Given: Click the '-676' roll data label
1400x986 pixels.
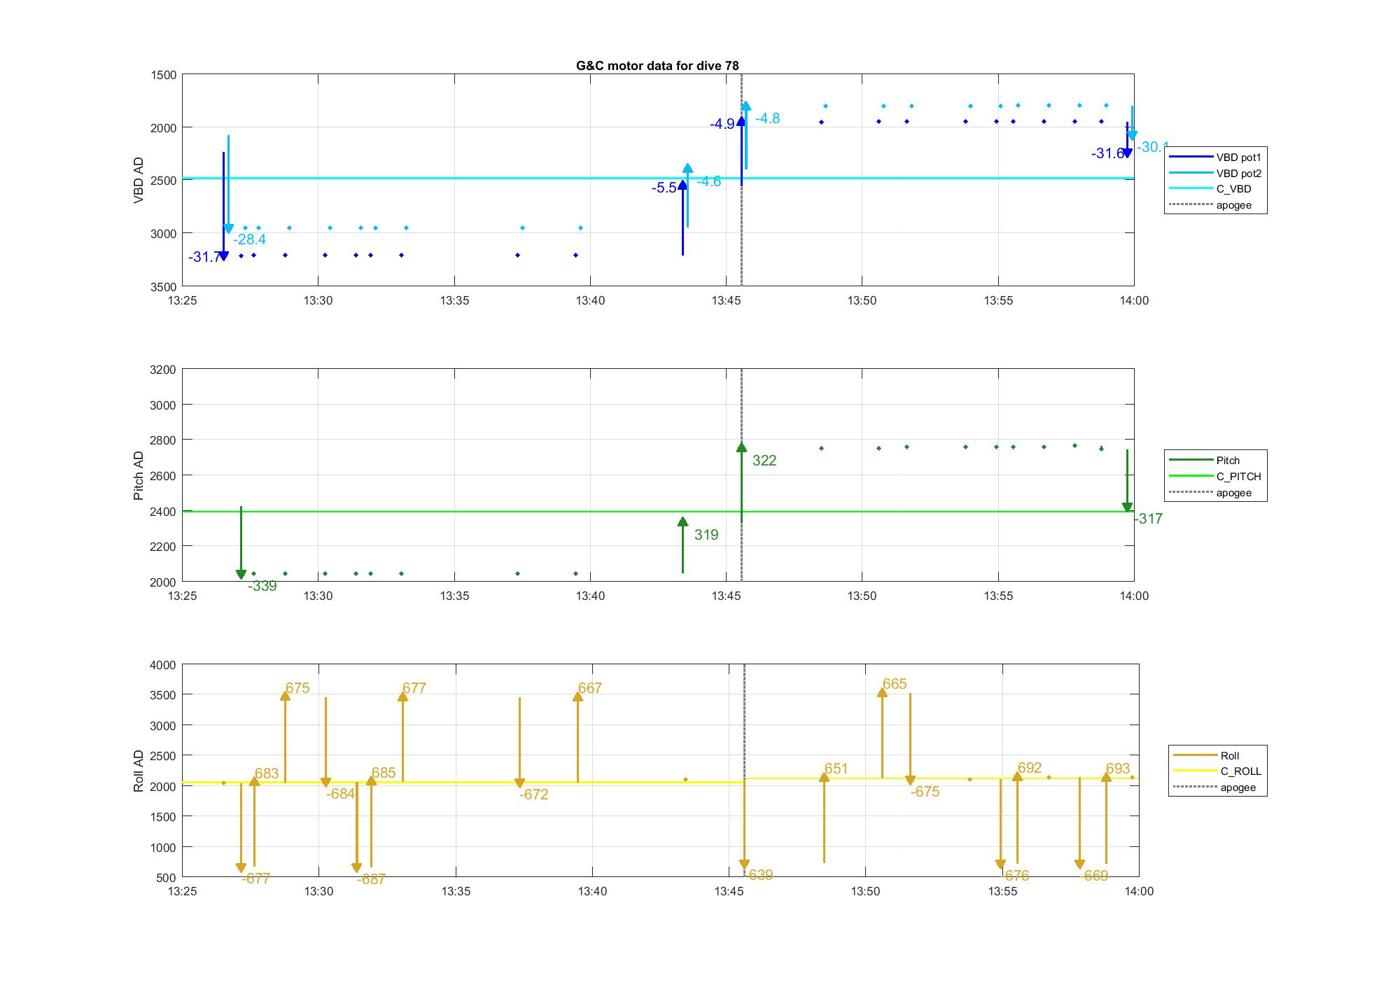Looking at the screenshot, I should (1015, 876).
